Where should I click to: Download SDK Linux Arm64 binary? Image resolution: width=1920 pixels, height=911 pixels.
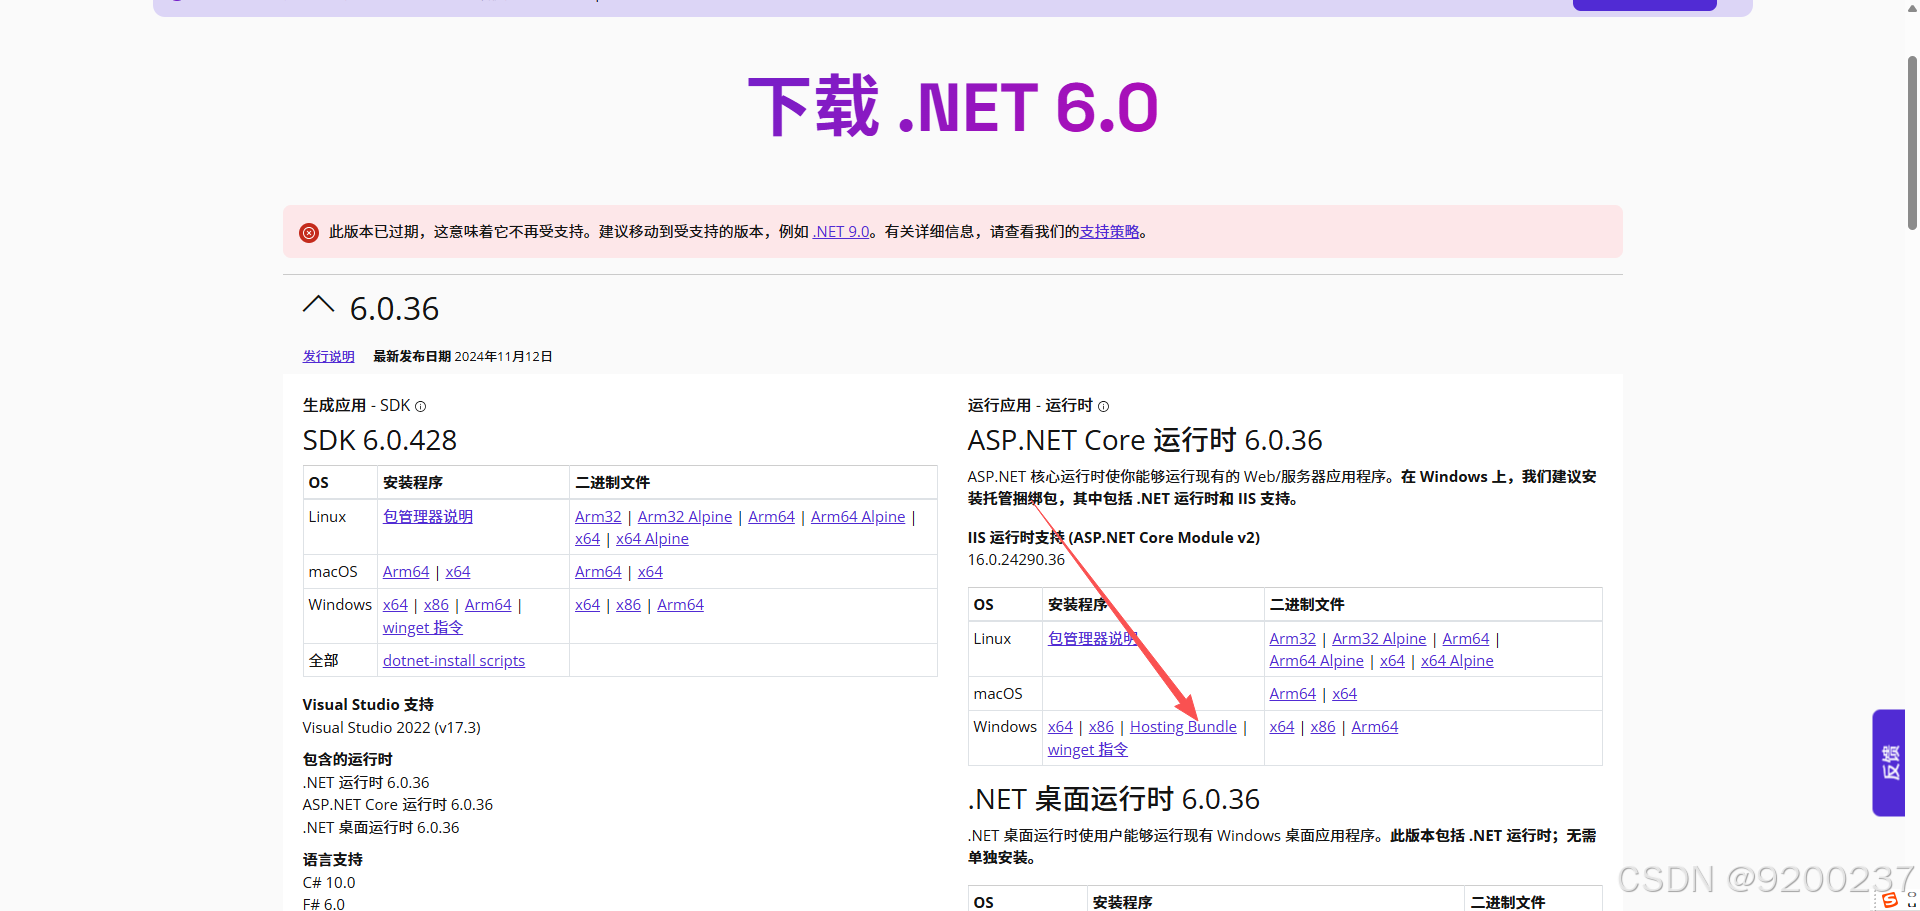[x=771, y=516]
